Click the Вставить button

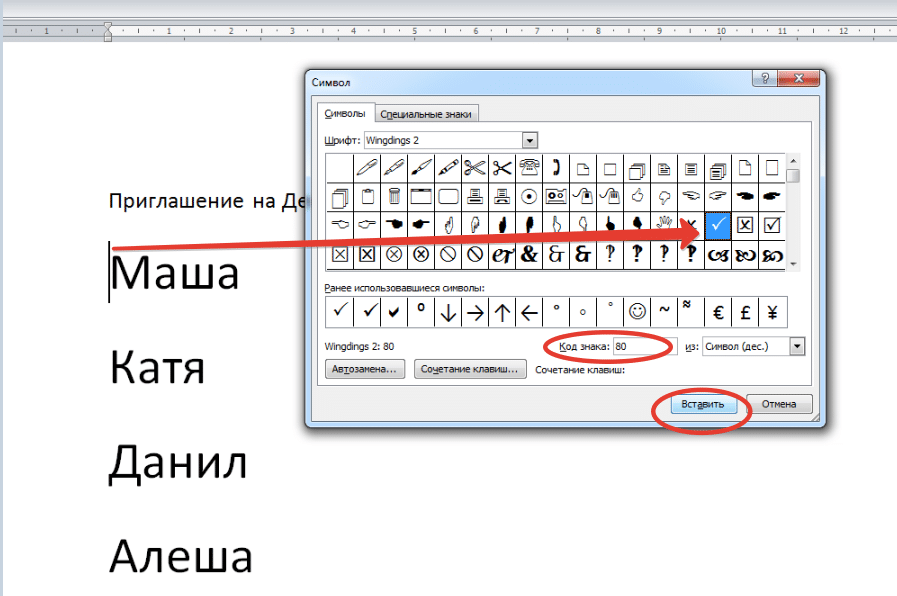click(x=702, y=404)
